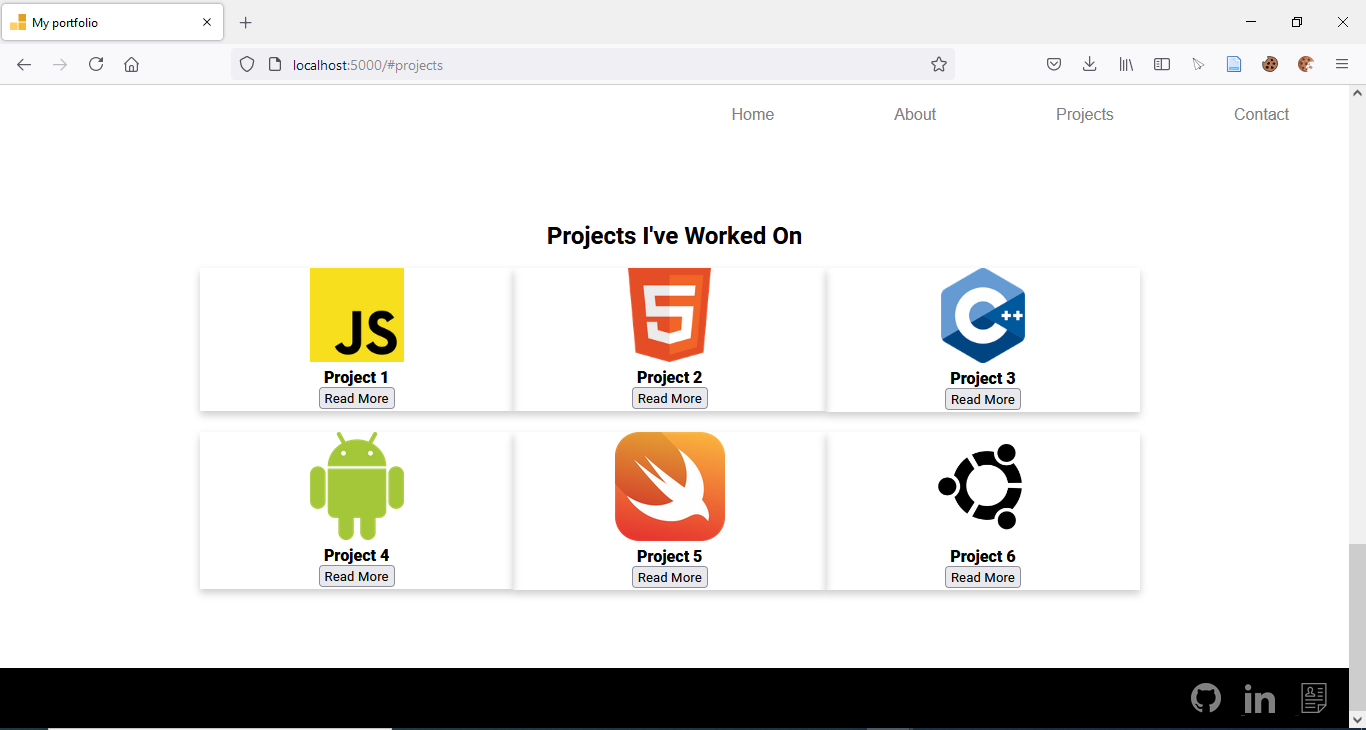This screenshot has width=1366, height=730.
Task: Click the blue document extension icon
Action: [1234, 65]
